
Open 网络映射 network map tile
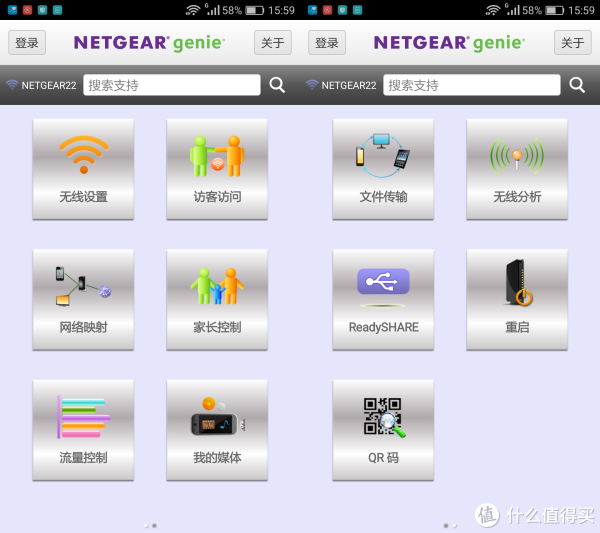[83, 300]
